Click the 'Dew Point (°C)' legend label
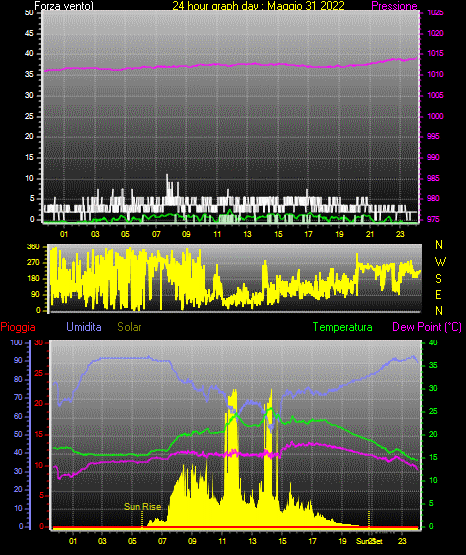The height and width of the screenshot is (555, 466). (x=427, y=327)
